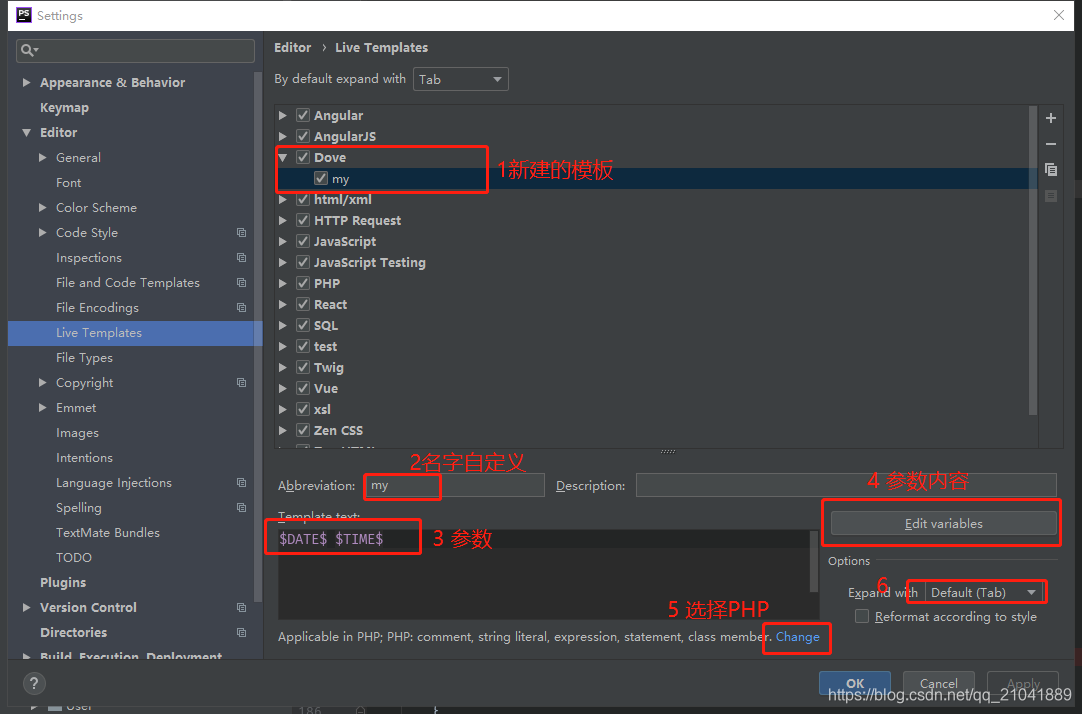Screen dimensions: 1082x714
Task: Click the search magnifier icon in settings search
Action: tap(28, 50)
